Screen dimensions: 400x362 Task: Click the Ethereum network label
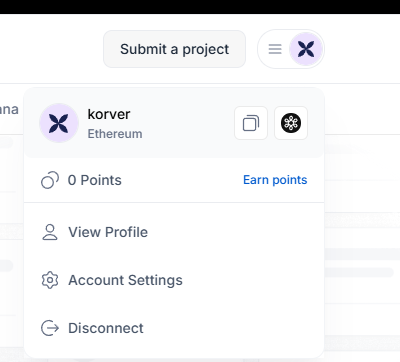(x=115, y=134)
